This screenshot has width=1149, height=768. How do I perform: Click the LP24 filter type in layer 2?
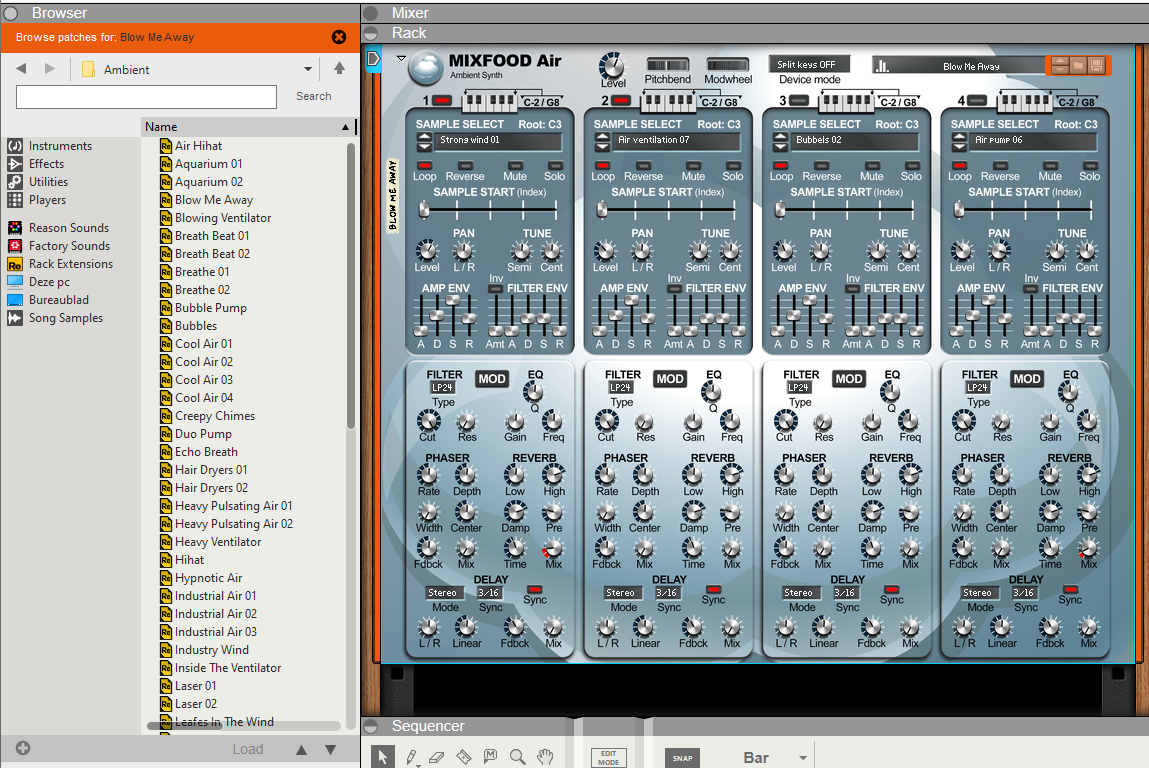point(620,388)
